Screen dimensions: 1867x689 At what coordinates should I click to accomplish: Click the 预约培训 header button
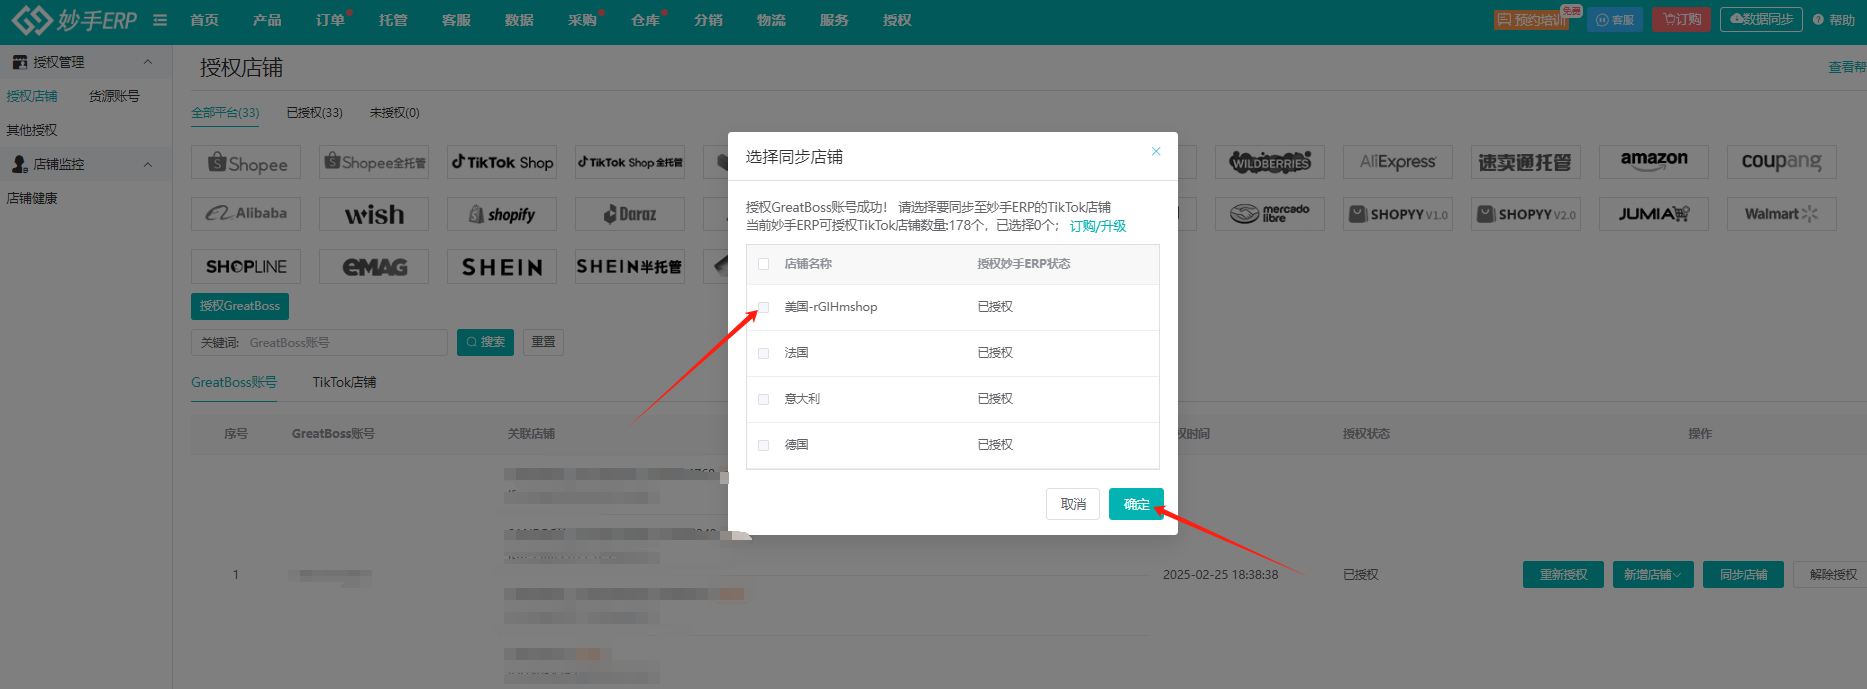click(1532, 20)
